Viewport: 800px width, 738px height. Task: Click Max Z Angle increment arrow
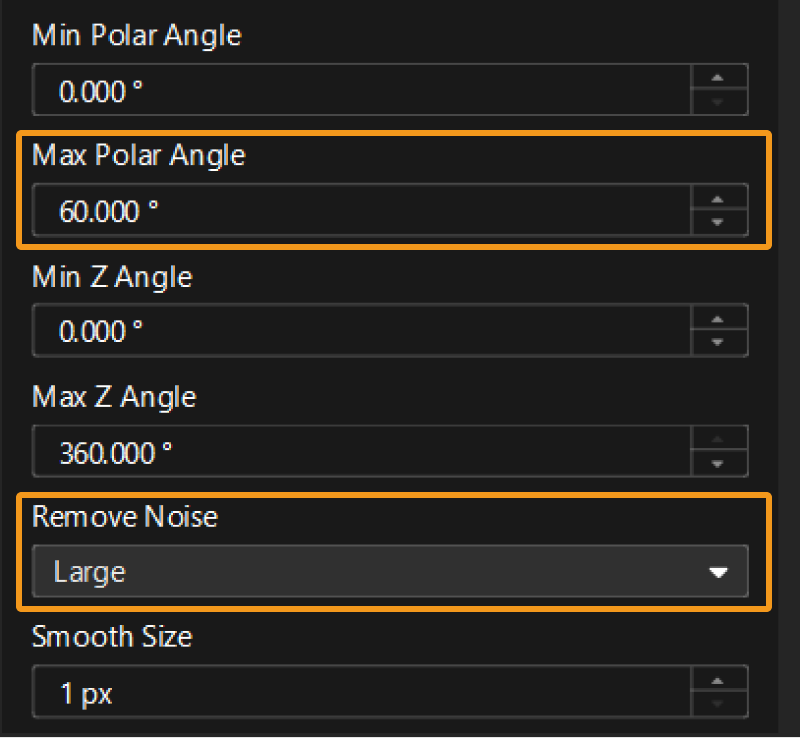tap(717, 440)
